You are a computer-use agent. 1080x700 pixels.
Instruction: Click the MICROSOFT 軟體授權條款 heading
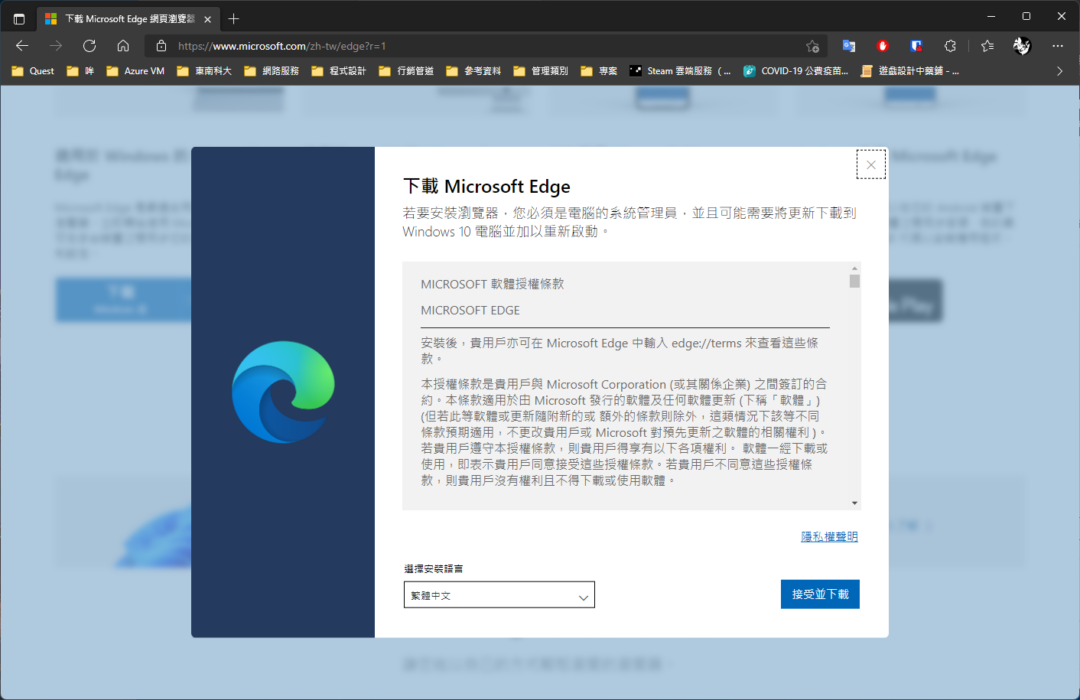[x=492, y=284]
